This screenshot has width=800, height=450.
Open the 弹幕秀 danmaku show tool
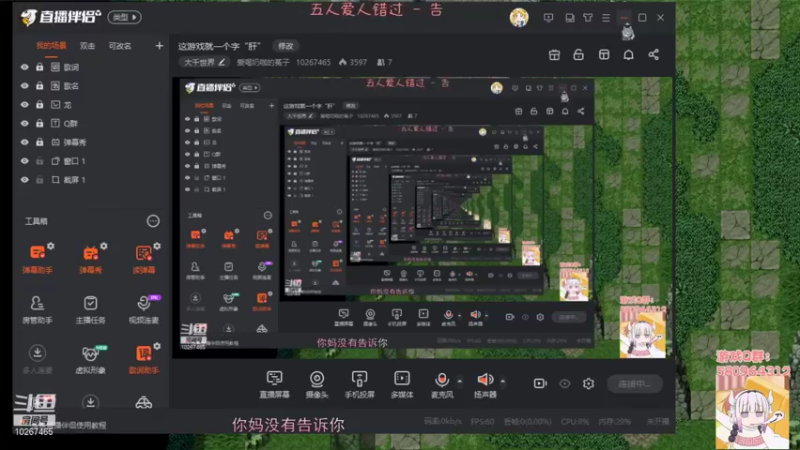point(90,259)
